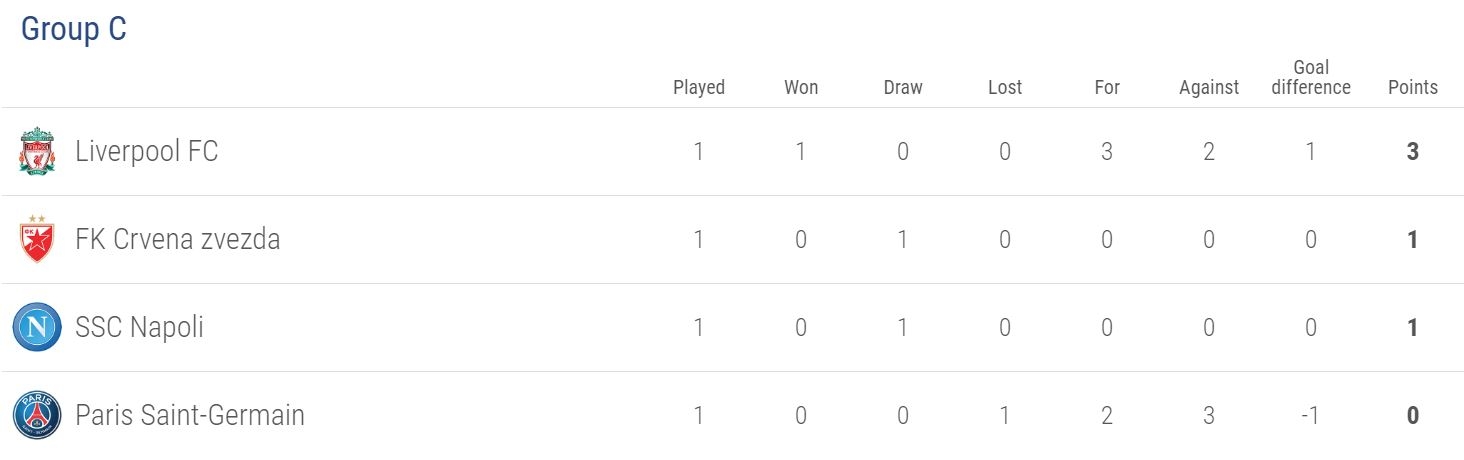Image resolution: width=1464 pixels, height=460 pixels.
Task: Click the Goal difference column header
Action: coord(1311,77)
